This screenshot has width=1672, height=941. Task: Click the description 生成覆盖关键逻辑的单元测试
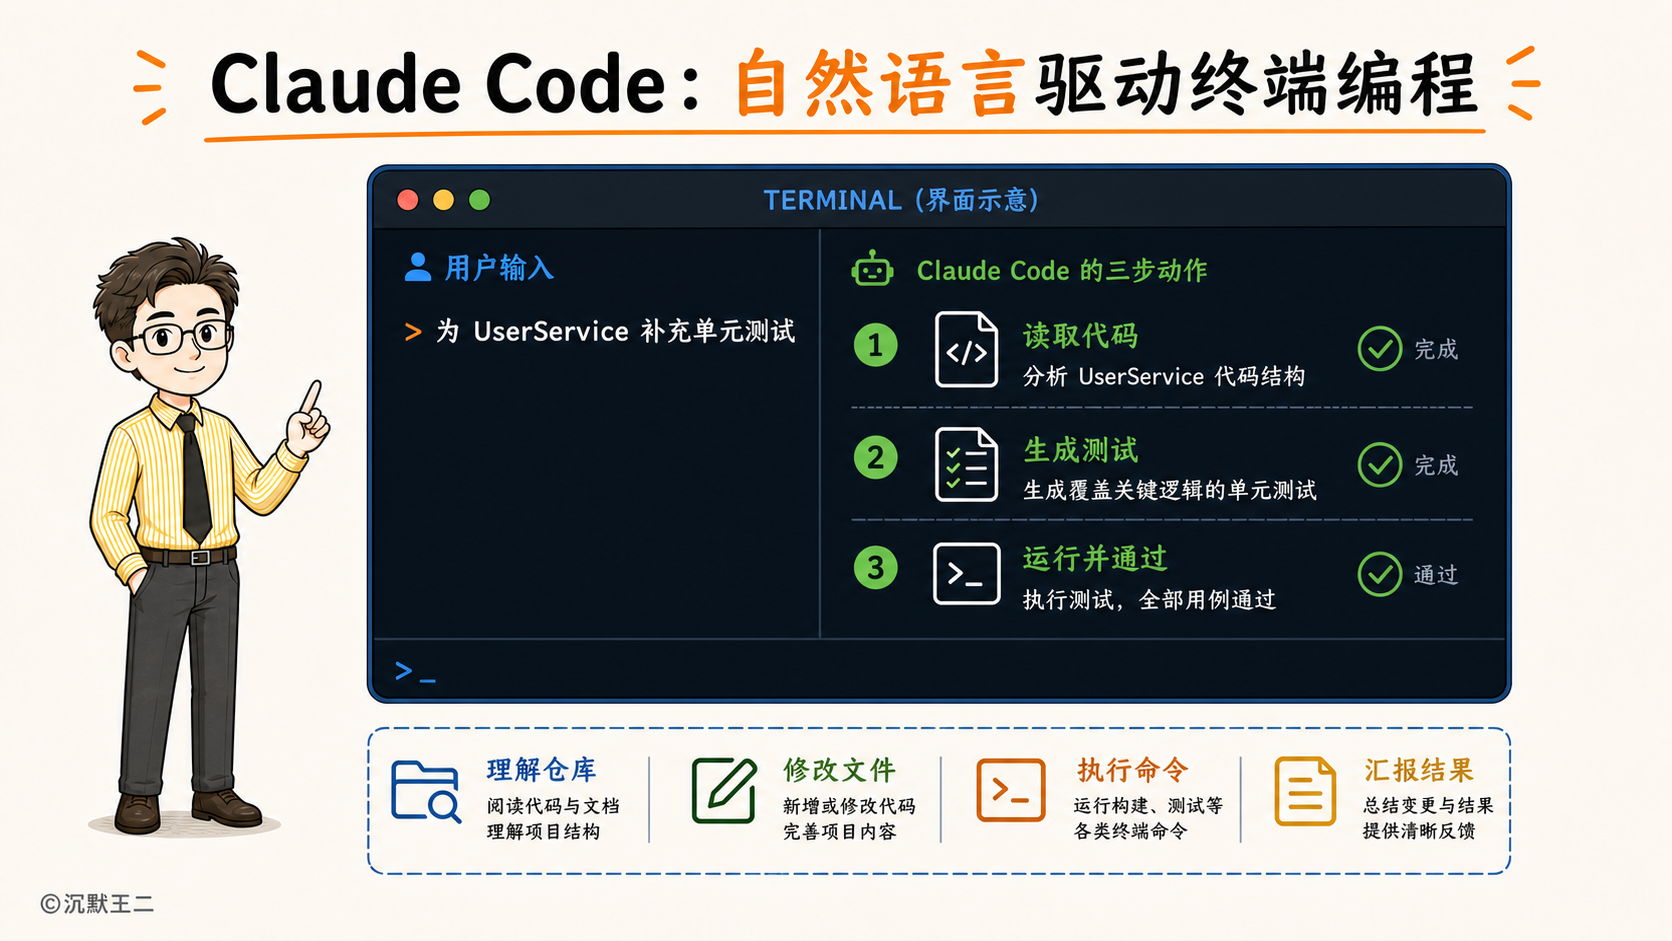[1169, 490]
